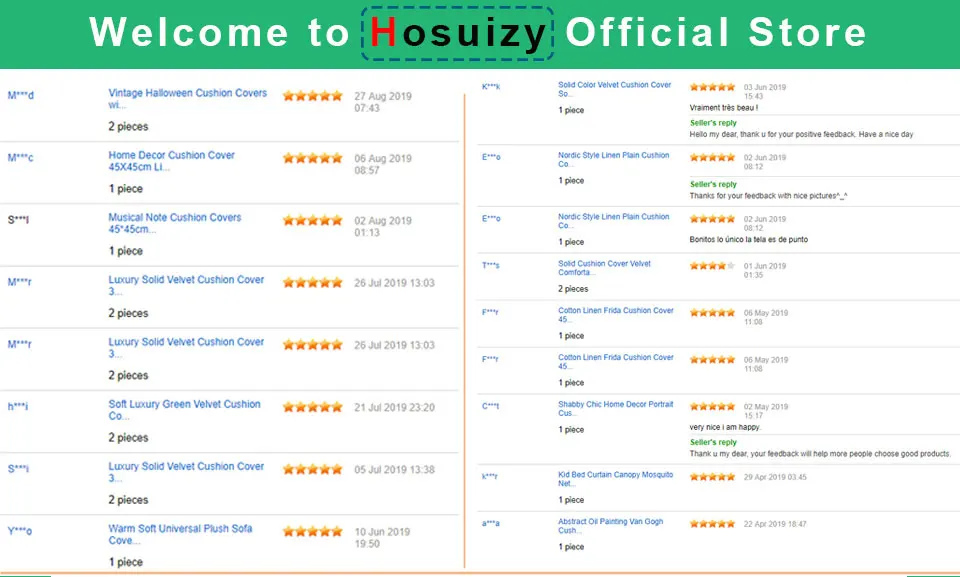Open the Solid Color Velvet Cushion Cover link
The width and height of the screenshot is (960, 577).
pos(615,89)
